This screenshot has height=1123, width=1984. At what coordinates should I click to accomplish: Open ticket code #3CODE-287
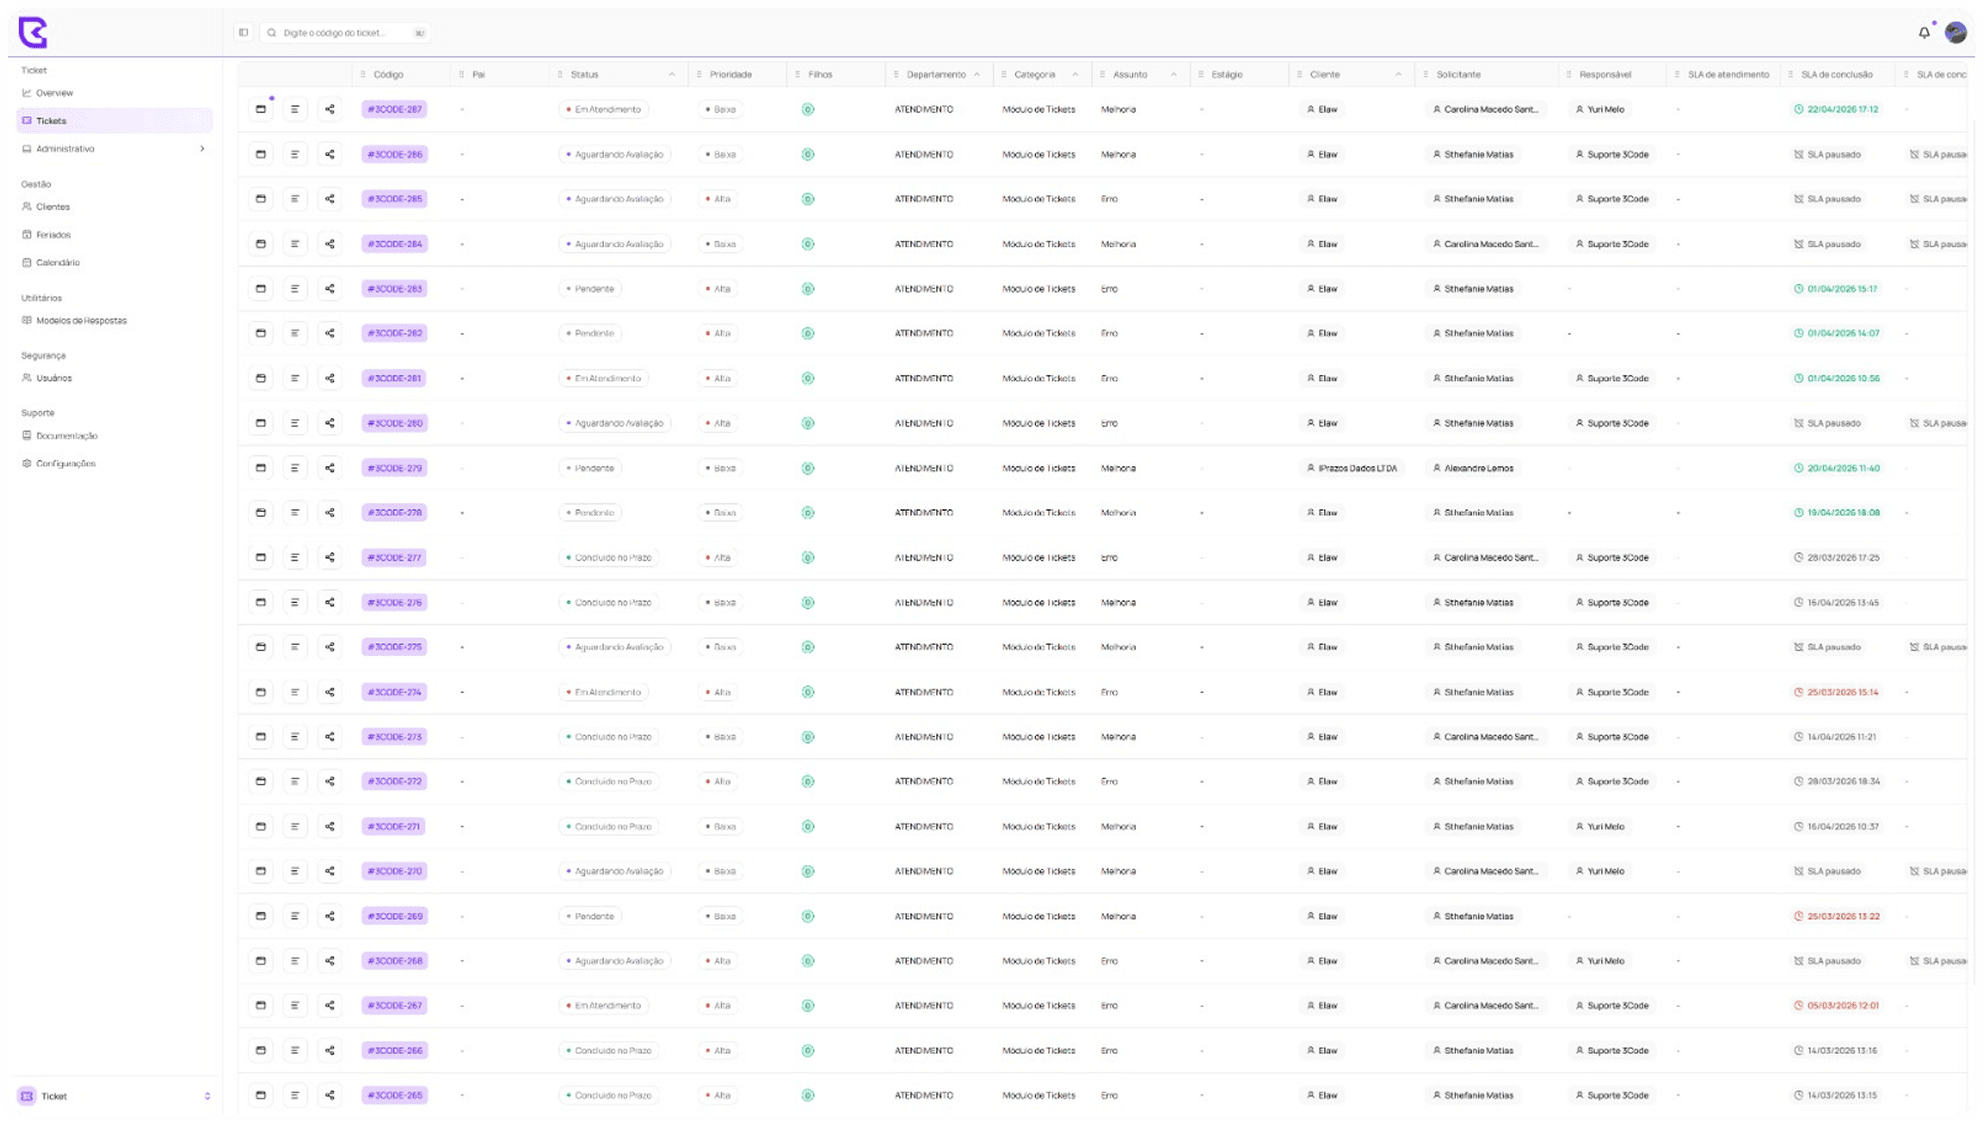pyautogui.click(x=394, y=109)
